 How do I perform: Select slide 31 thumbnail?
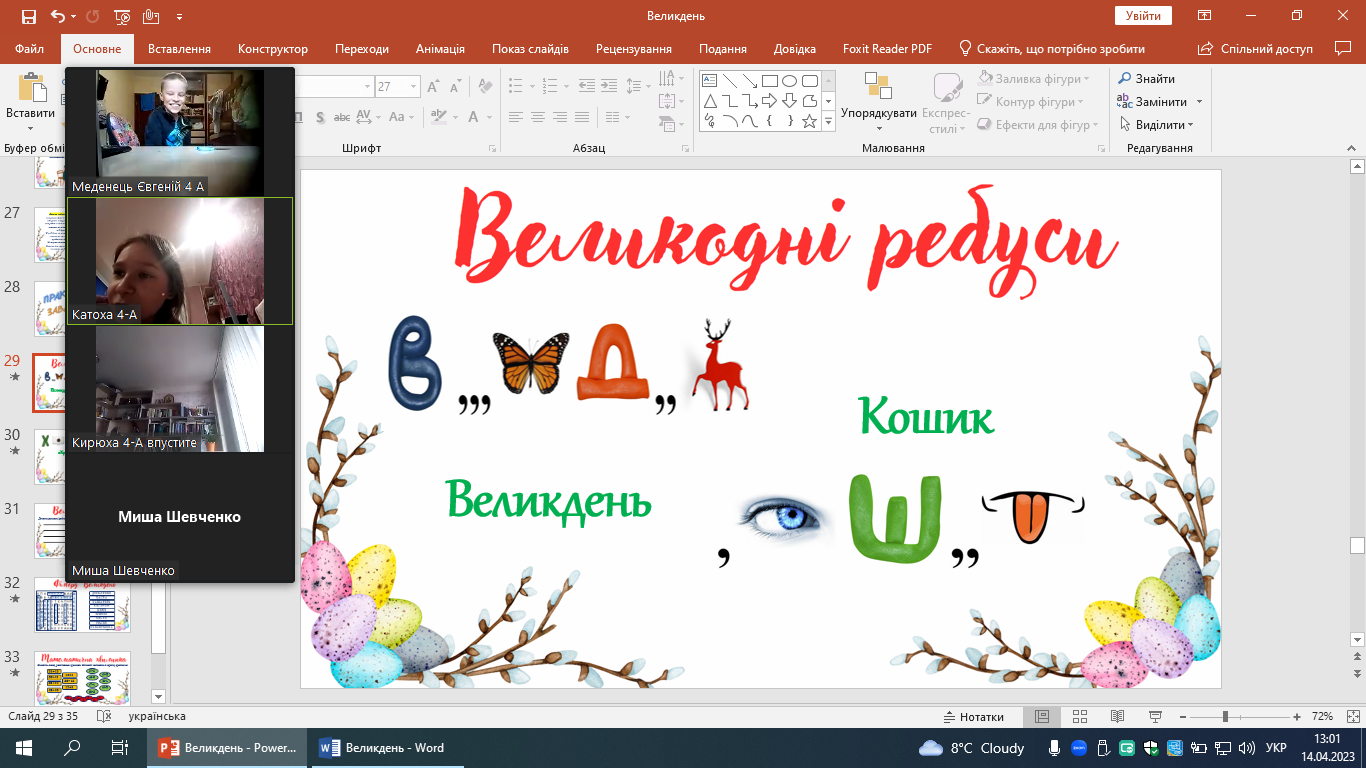click(82, 529)
